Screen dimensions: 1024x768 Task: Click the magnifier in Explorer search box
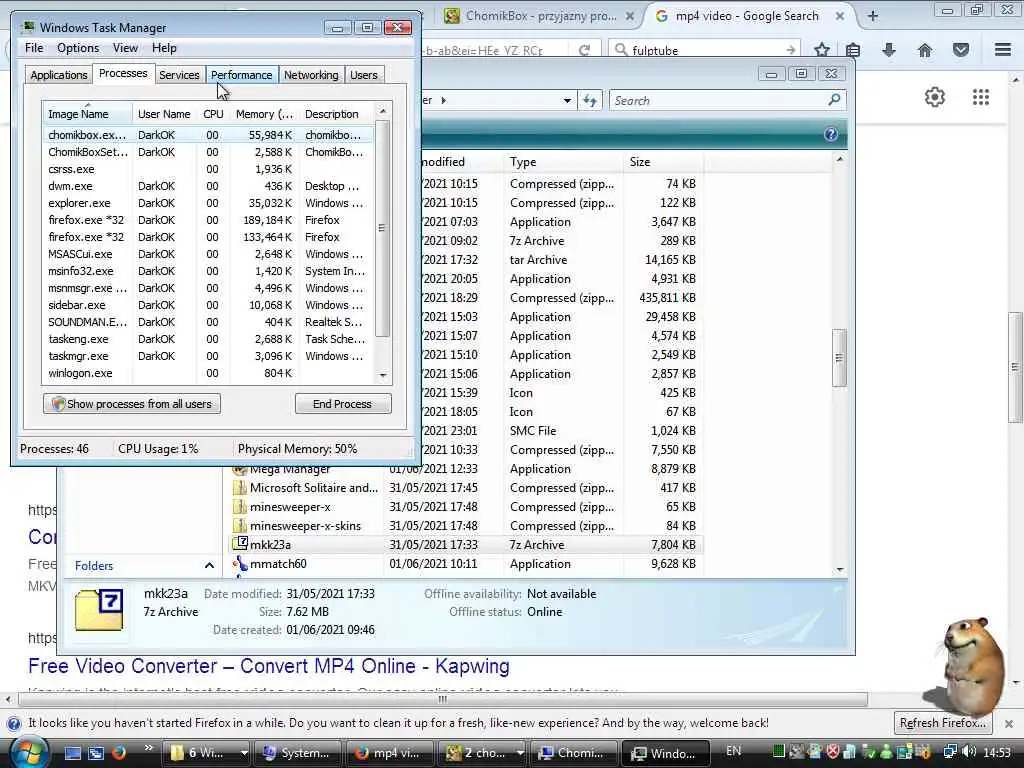pos(834,100)
